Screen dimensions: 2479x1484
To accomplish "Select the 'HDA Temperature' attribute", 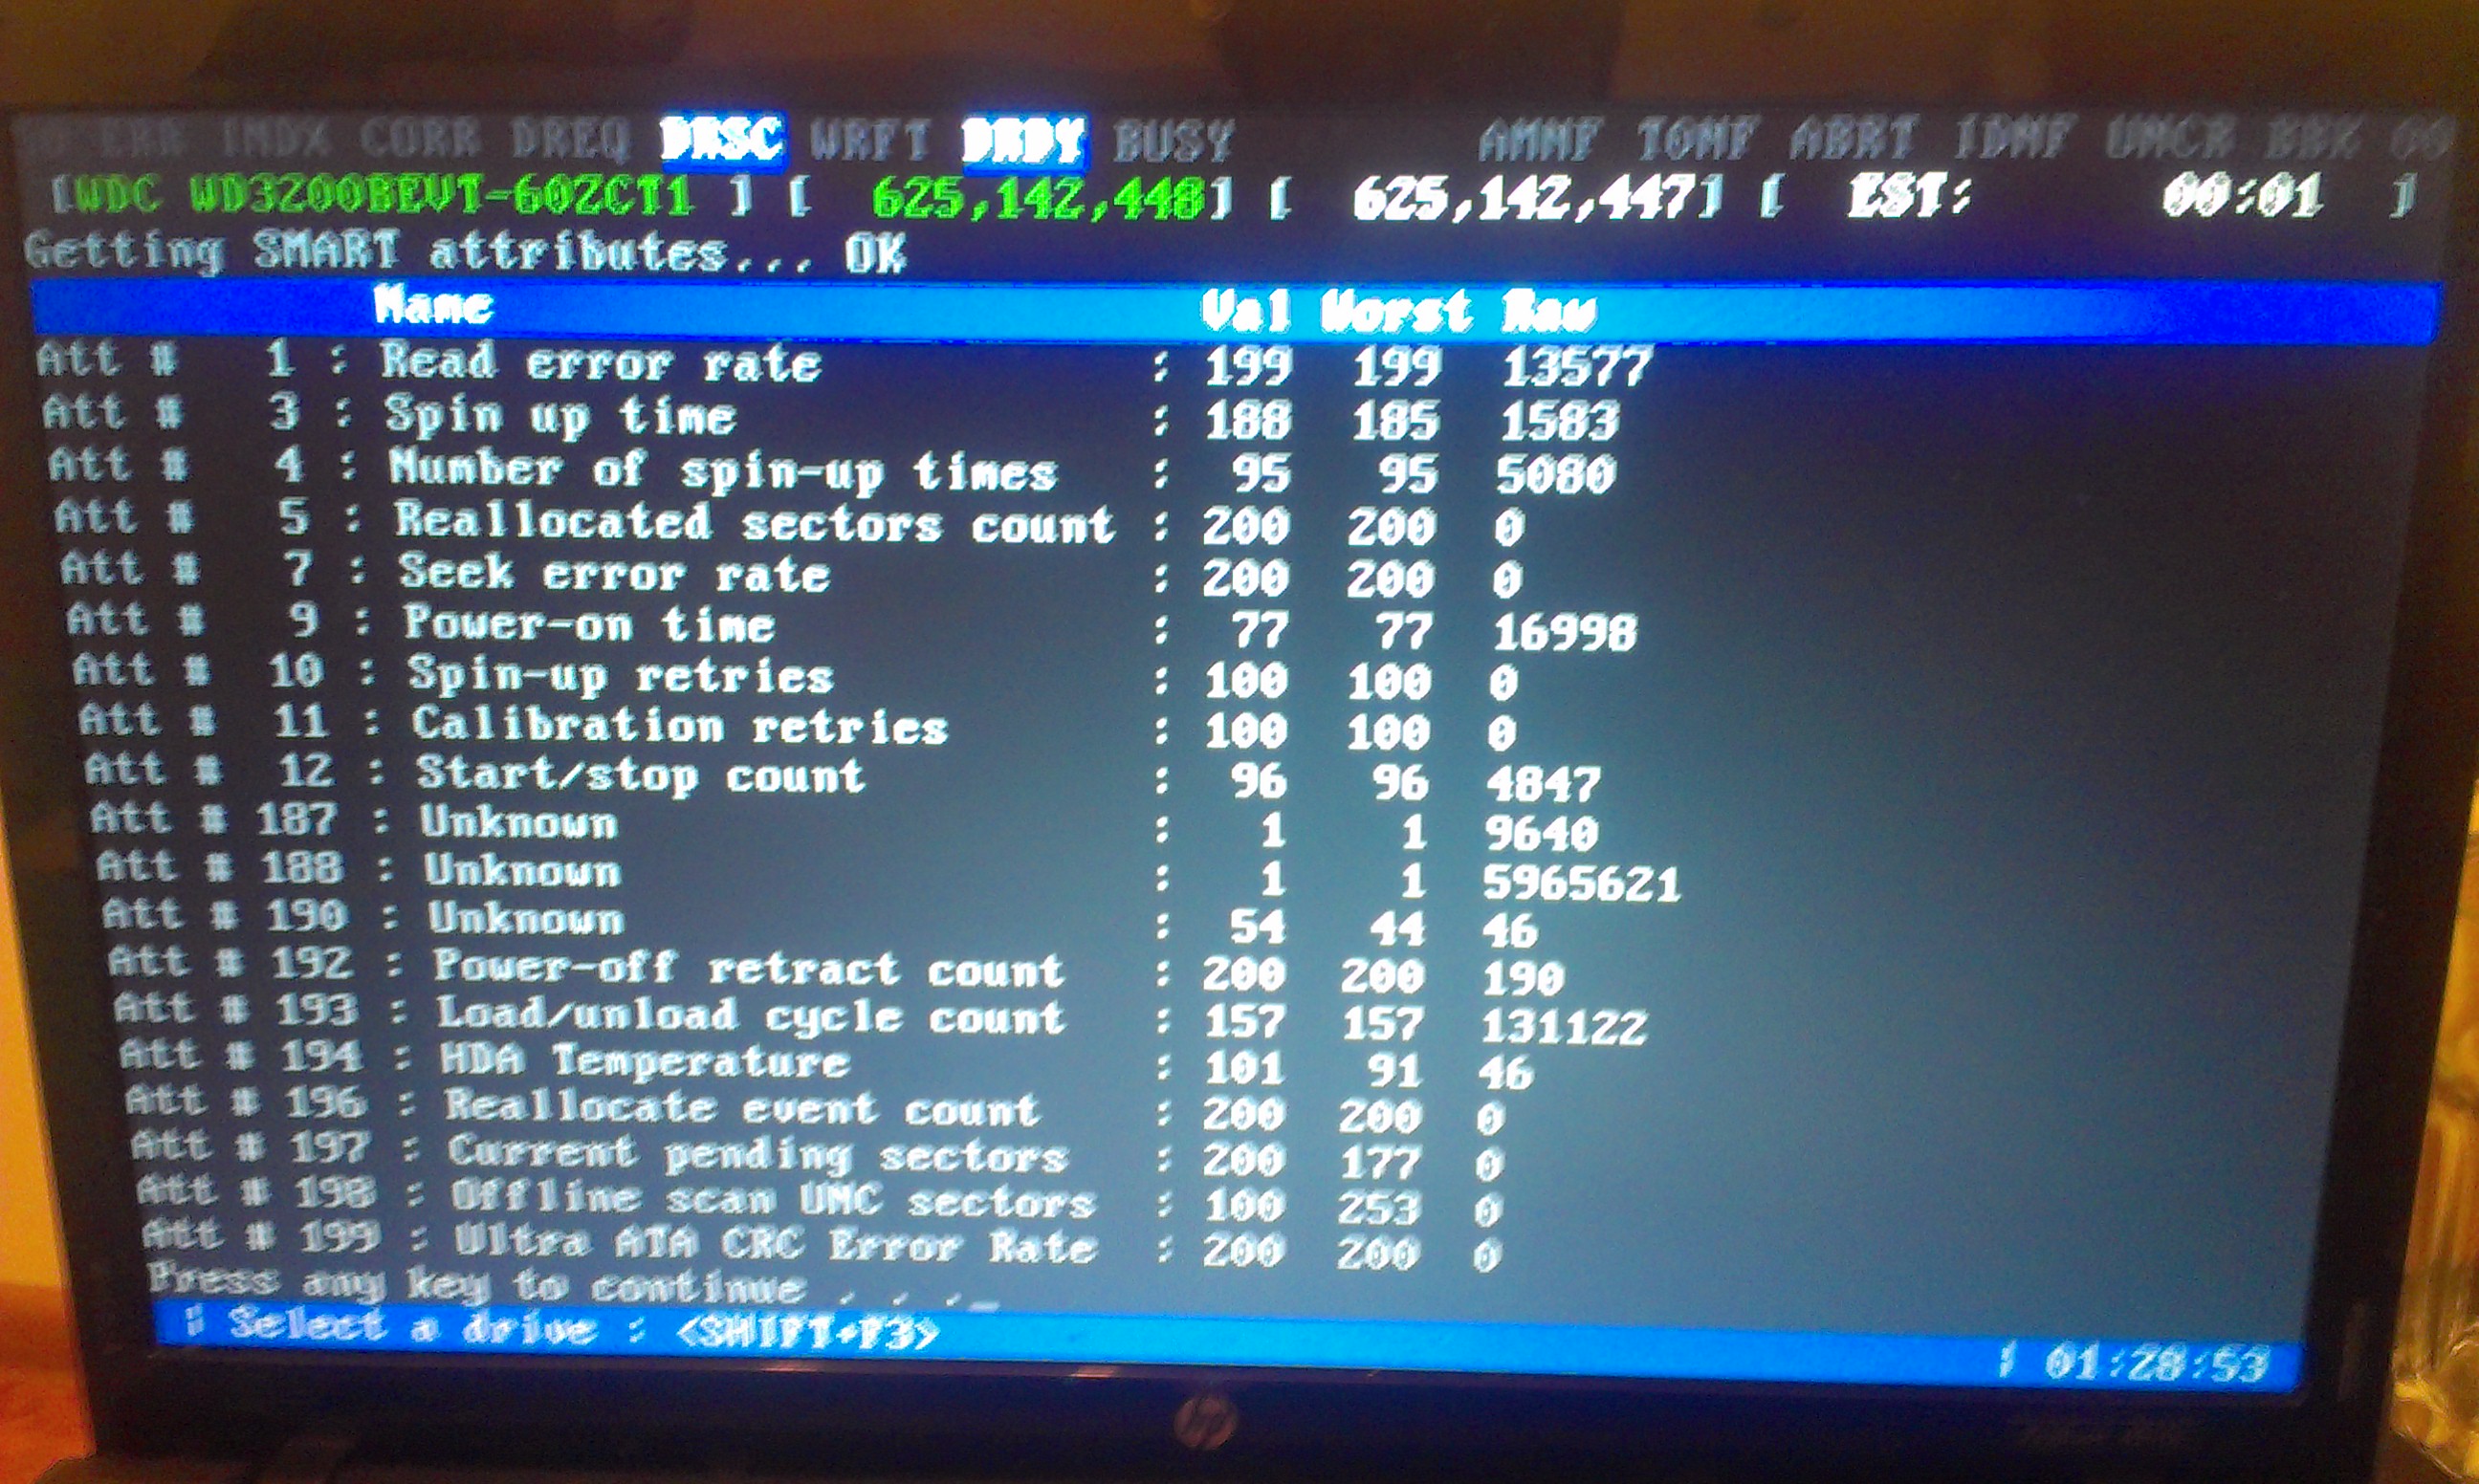I will pos(646,1062).
